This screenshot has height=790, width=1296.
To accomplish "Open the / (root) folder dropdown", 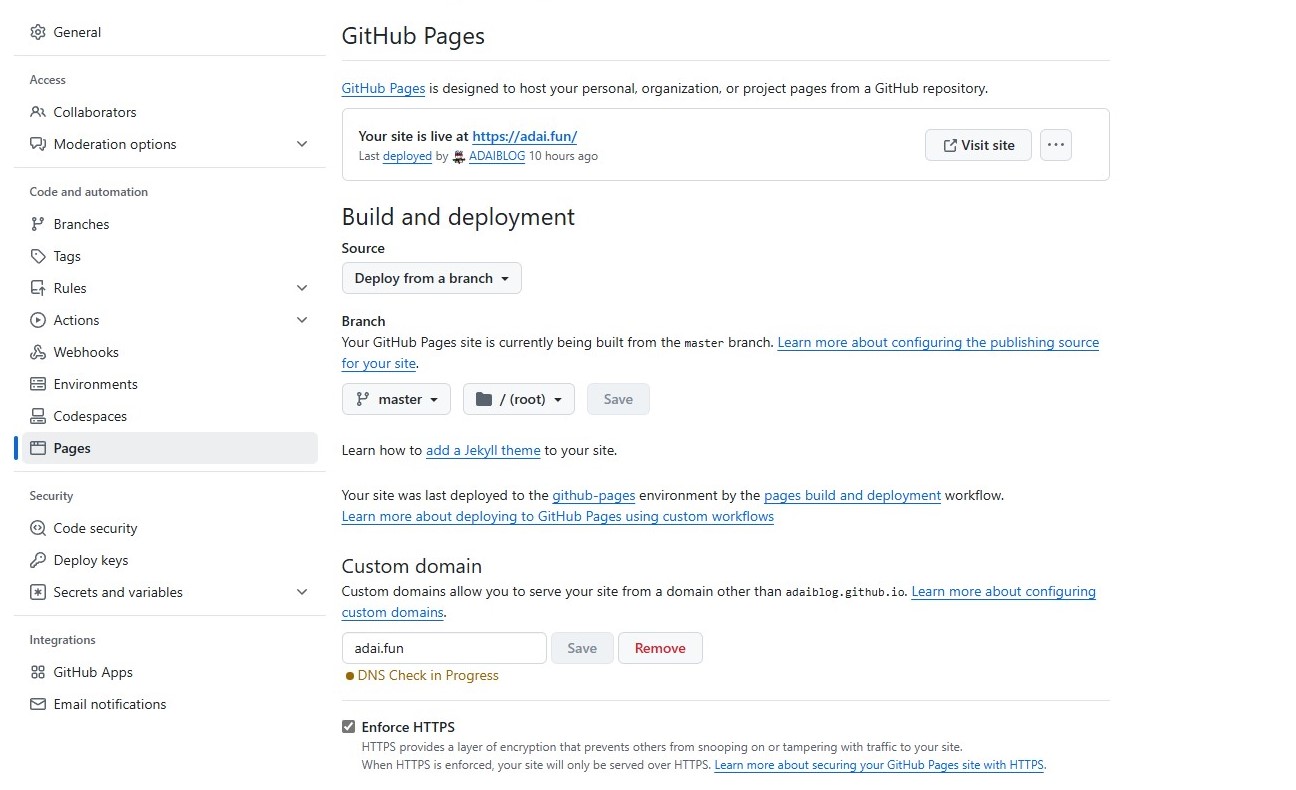I will (518, 399).
